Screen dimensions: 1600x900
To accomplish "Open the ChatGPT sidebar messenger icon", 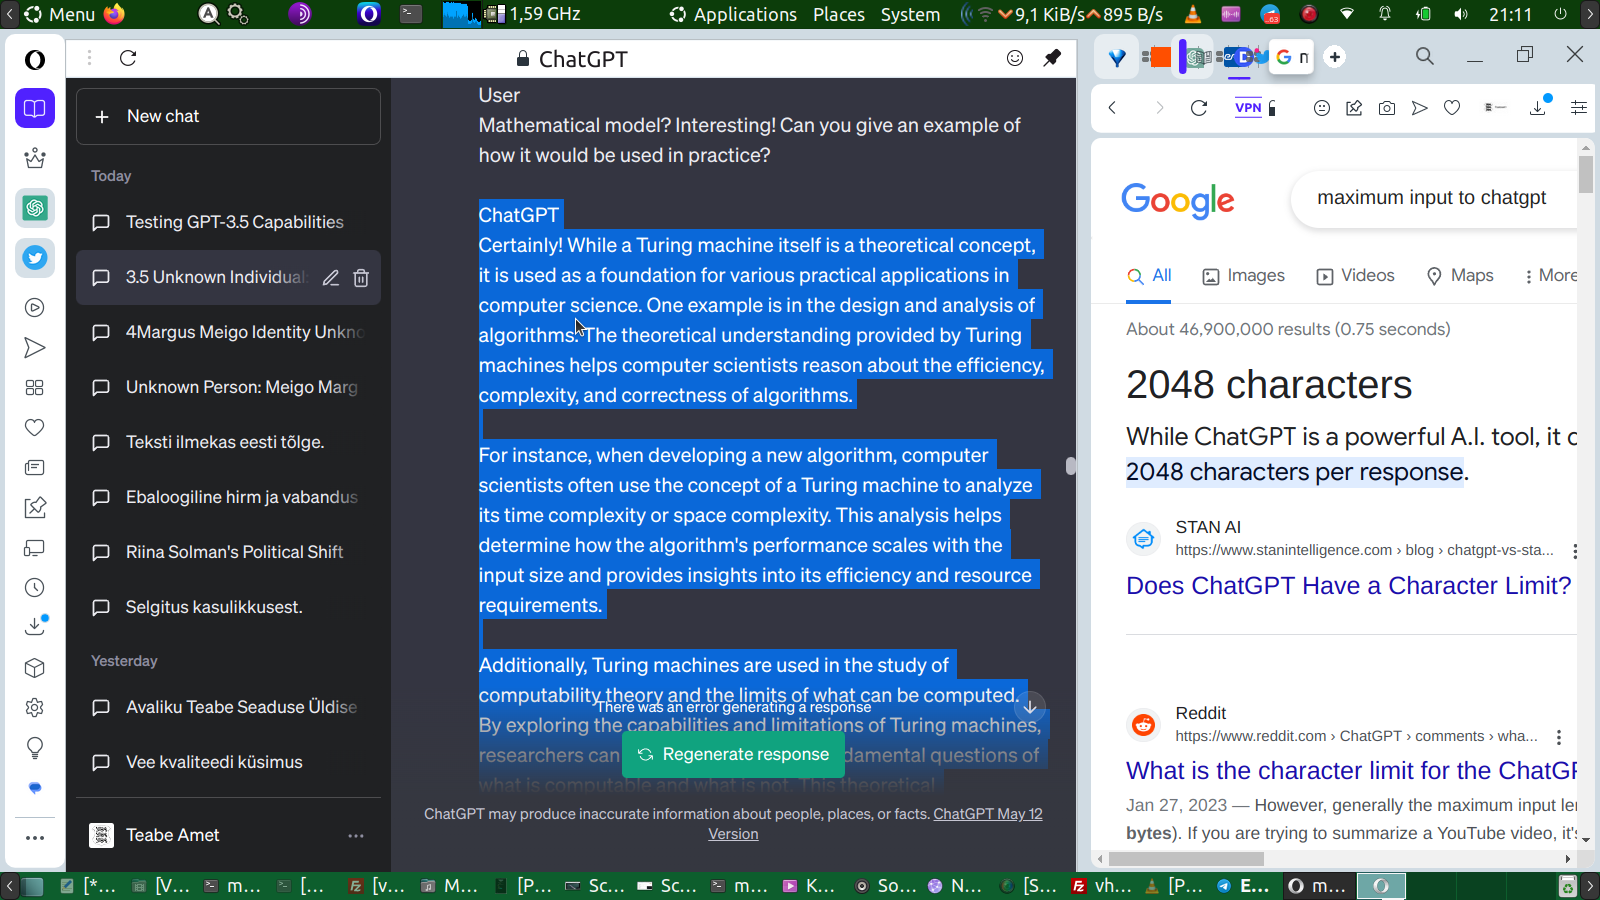I will click(x=35, y=208).
